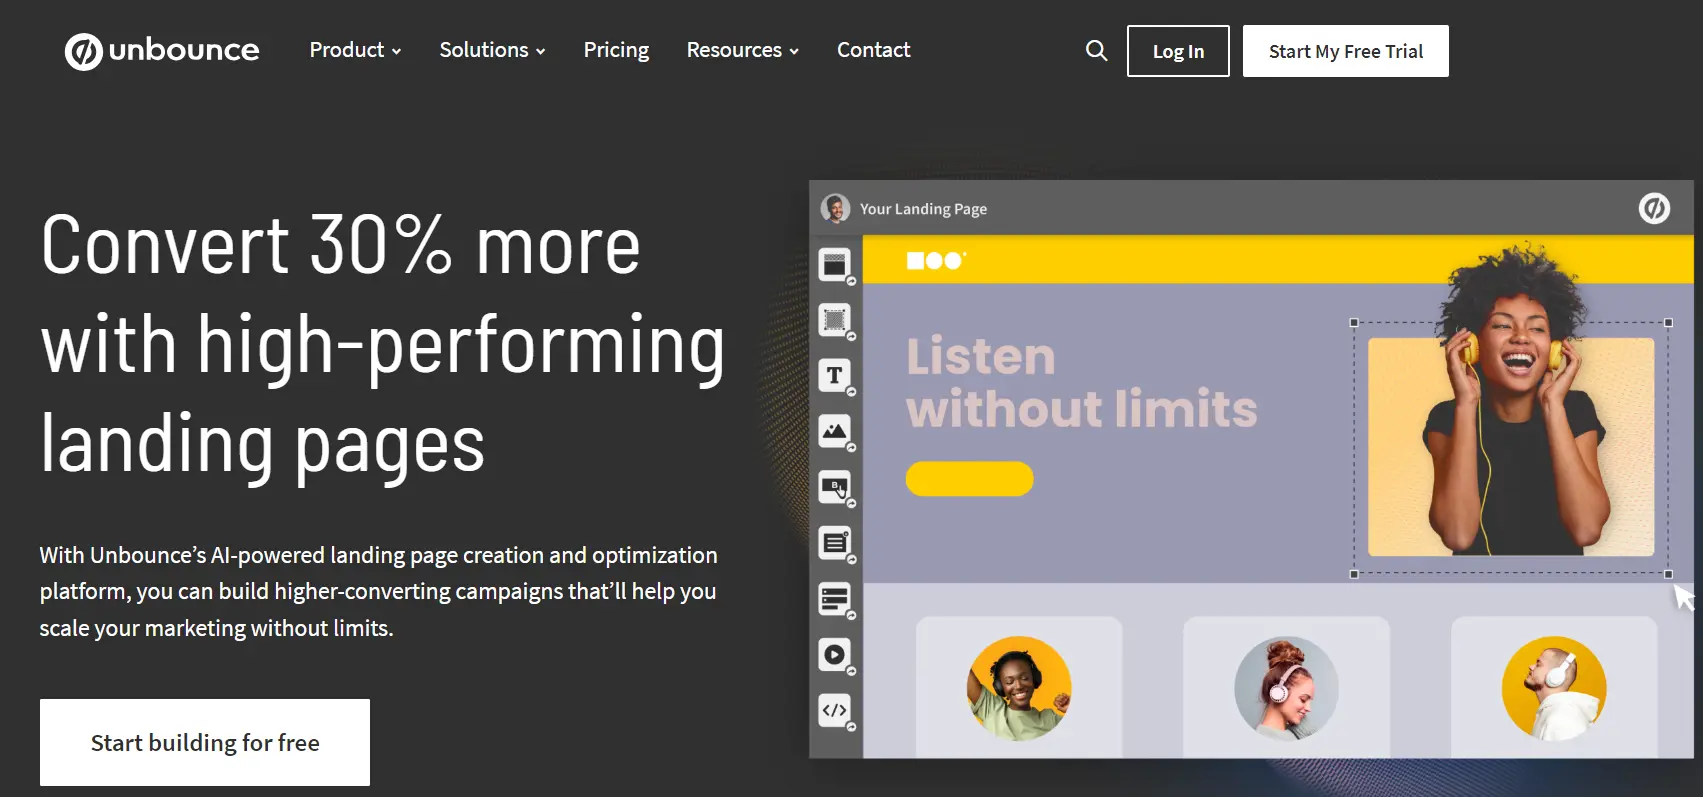Click the round Unbounce icon in builder header
The width and height of the screenshot is (1703, 797).
pyautogui.click(x=1654, y=208)
